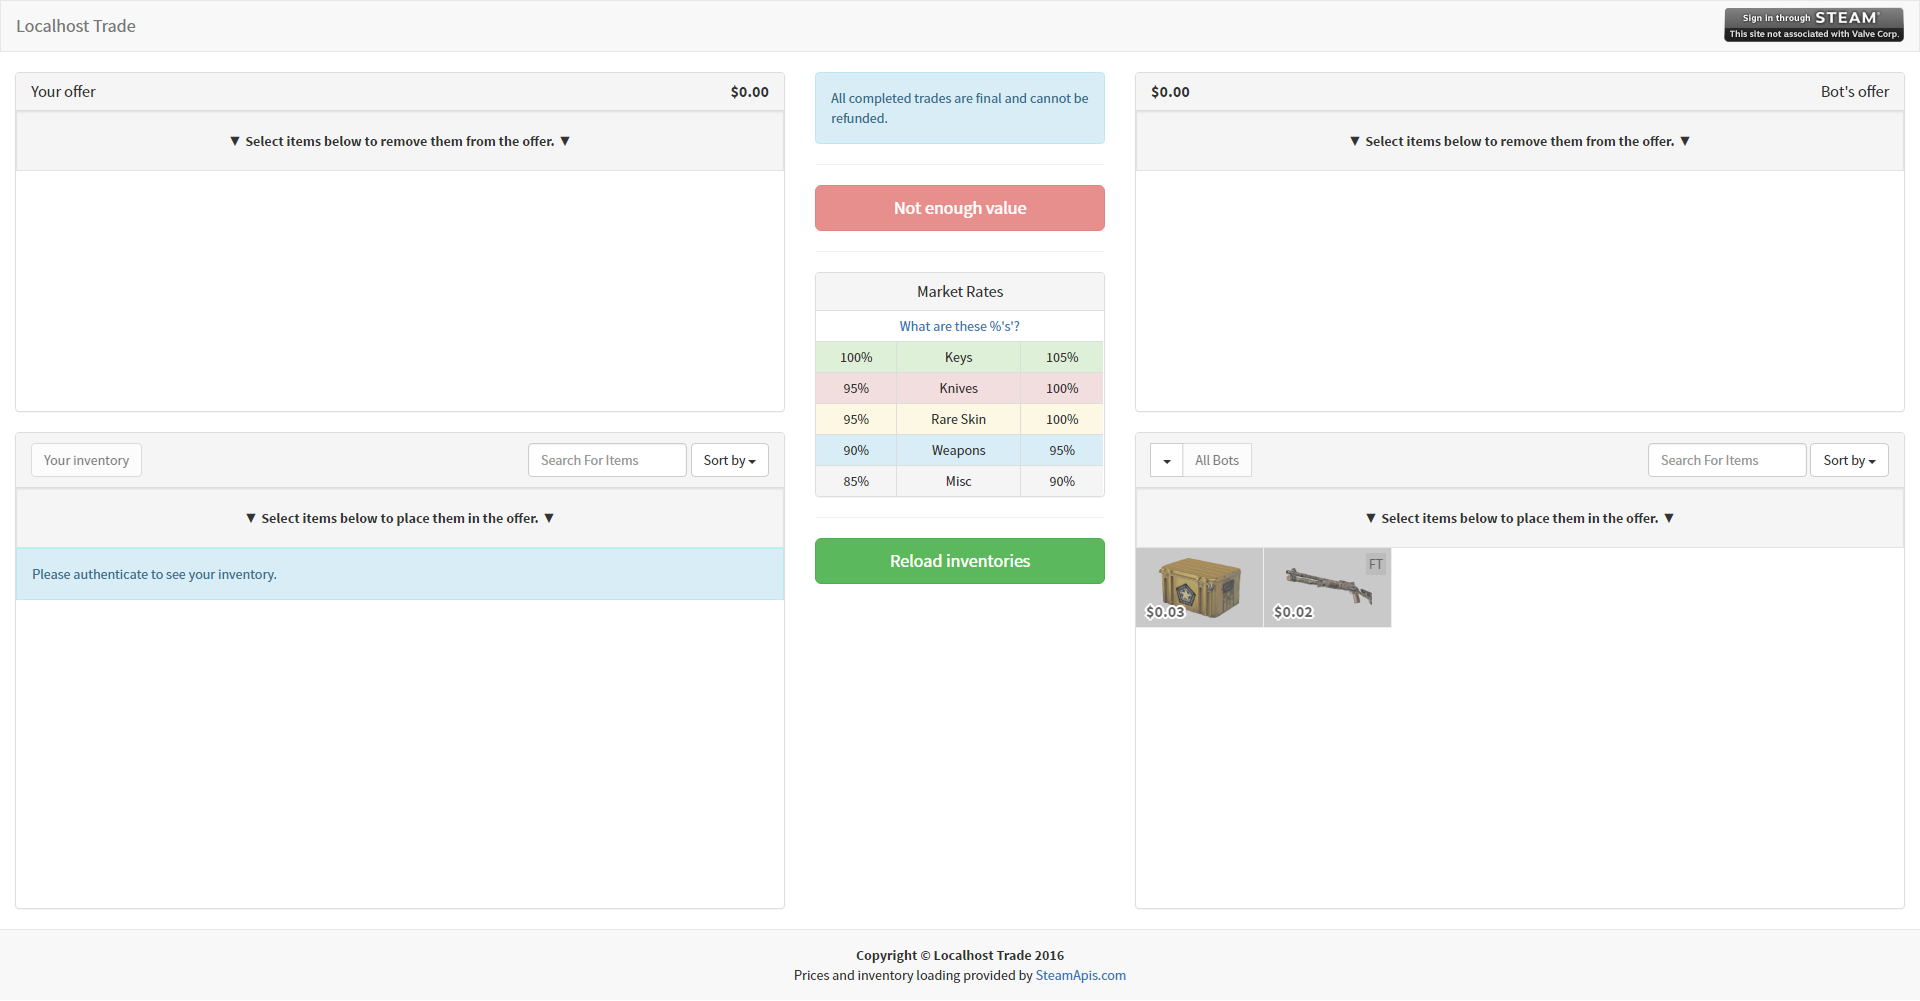Click the Weapons row in Market Rates
The width and height of the screenshot is (1920, 1001).
pyautogui.click(x=958, y=450)
